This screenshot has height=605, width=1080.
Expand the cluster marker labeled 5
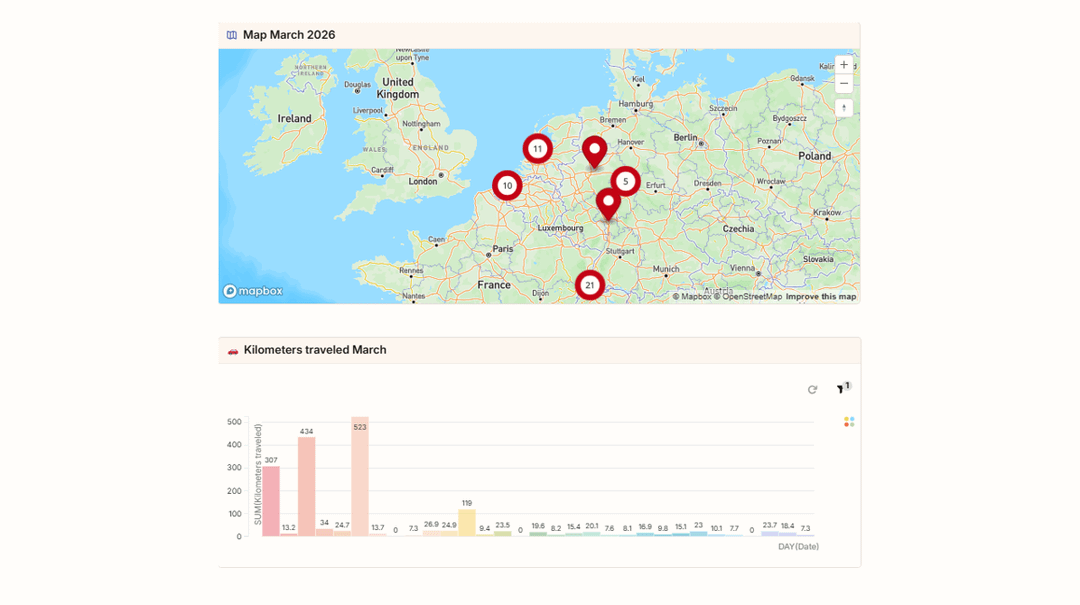(625, 181)
